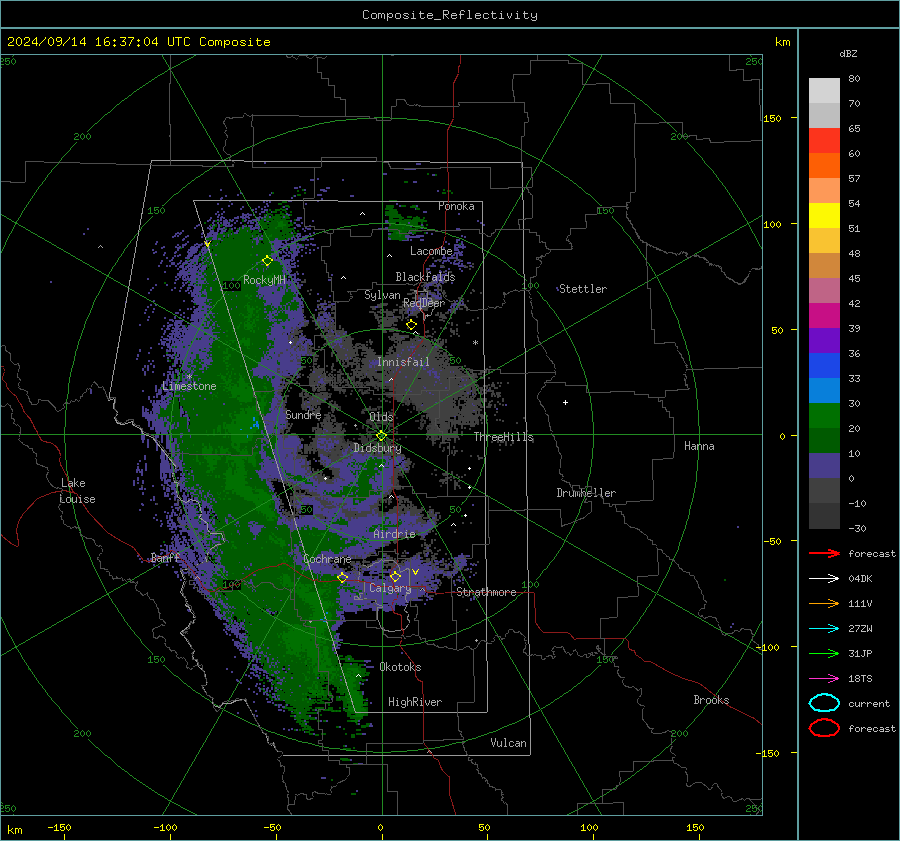Click the Strathmore label
This screenshot has height=841, width=900.
486,592
